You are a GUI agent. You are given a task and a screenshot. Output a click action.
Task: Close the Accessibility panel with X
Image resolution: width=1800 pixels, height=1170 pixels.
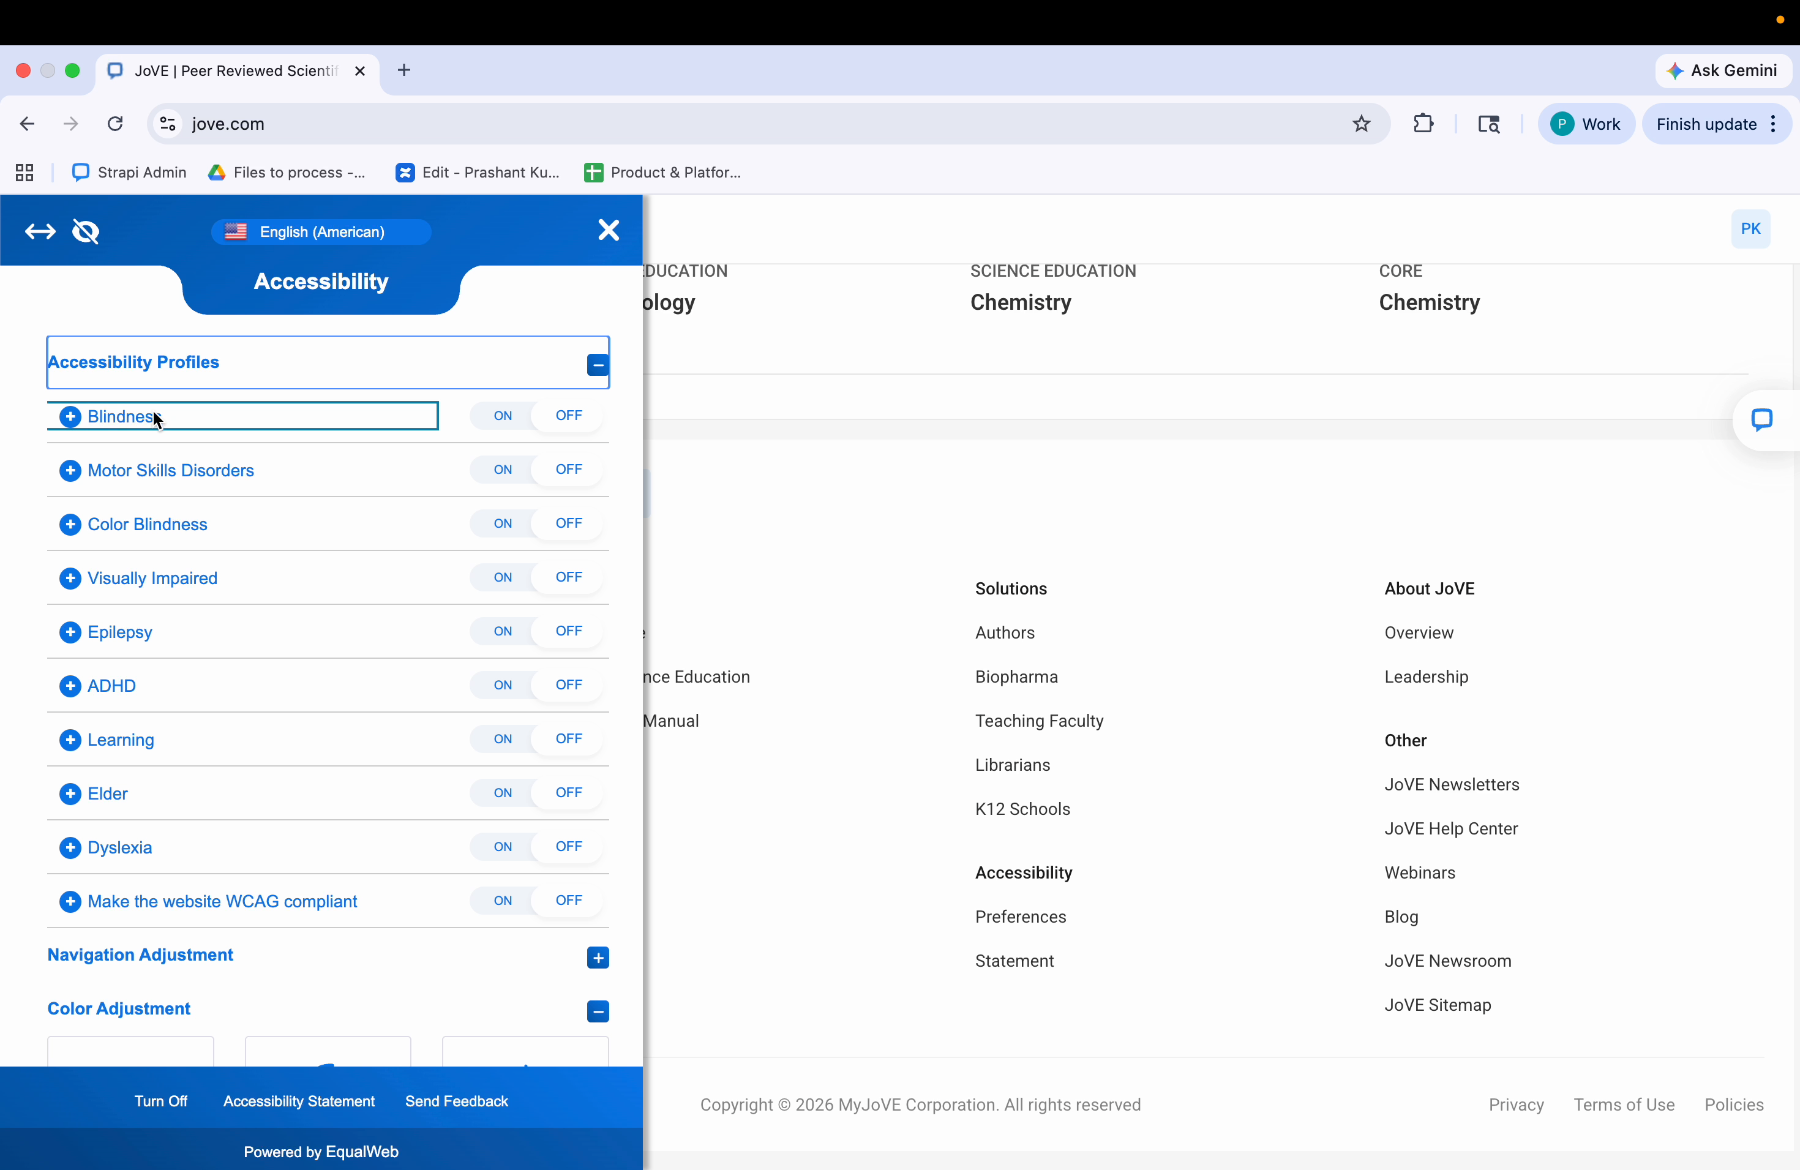(608, 230)
